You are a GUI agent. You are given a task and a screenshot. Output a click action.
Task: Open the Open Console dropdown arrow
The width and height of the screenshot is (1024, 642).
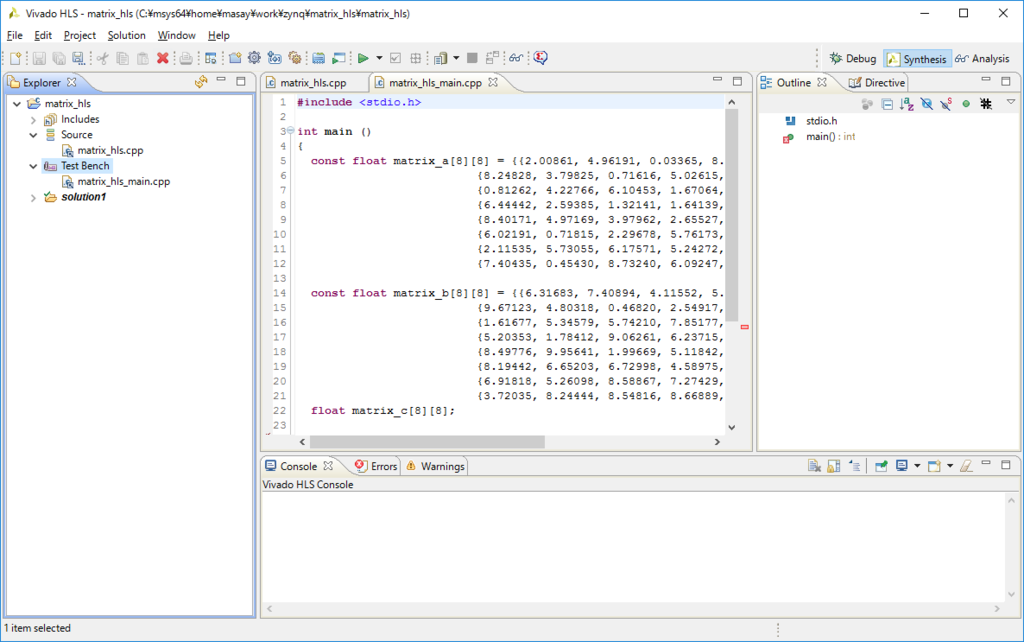pos(950,466)
